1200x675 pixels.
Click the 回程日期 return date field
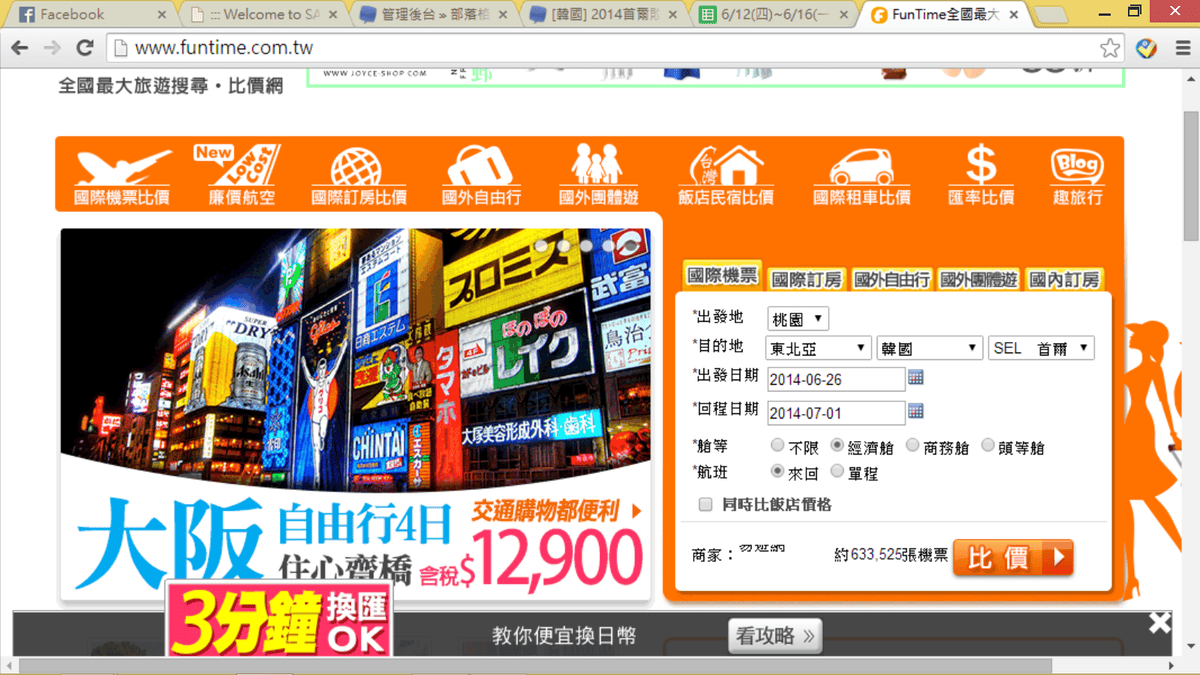click(835, 412)
